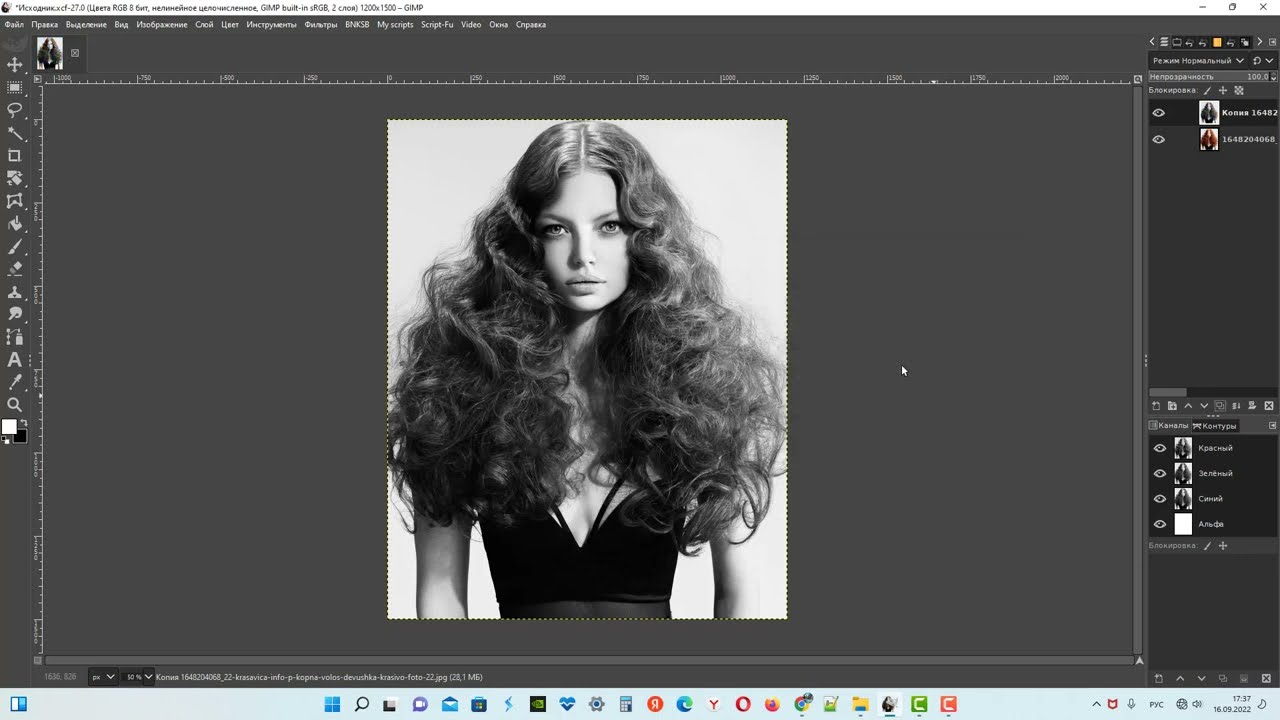Toggle visibility of the Альфа channel

tap(1159, 524)
